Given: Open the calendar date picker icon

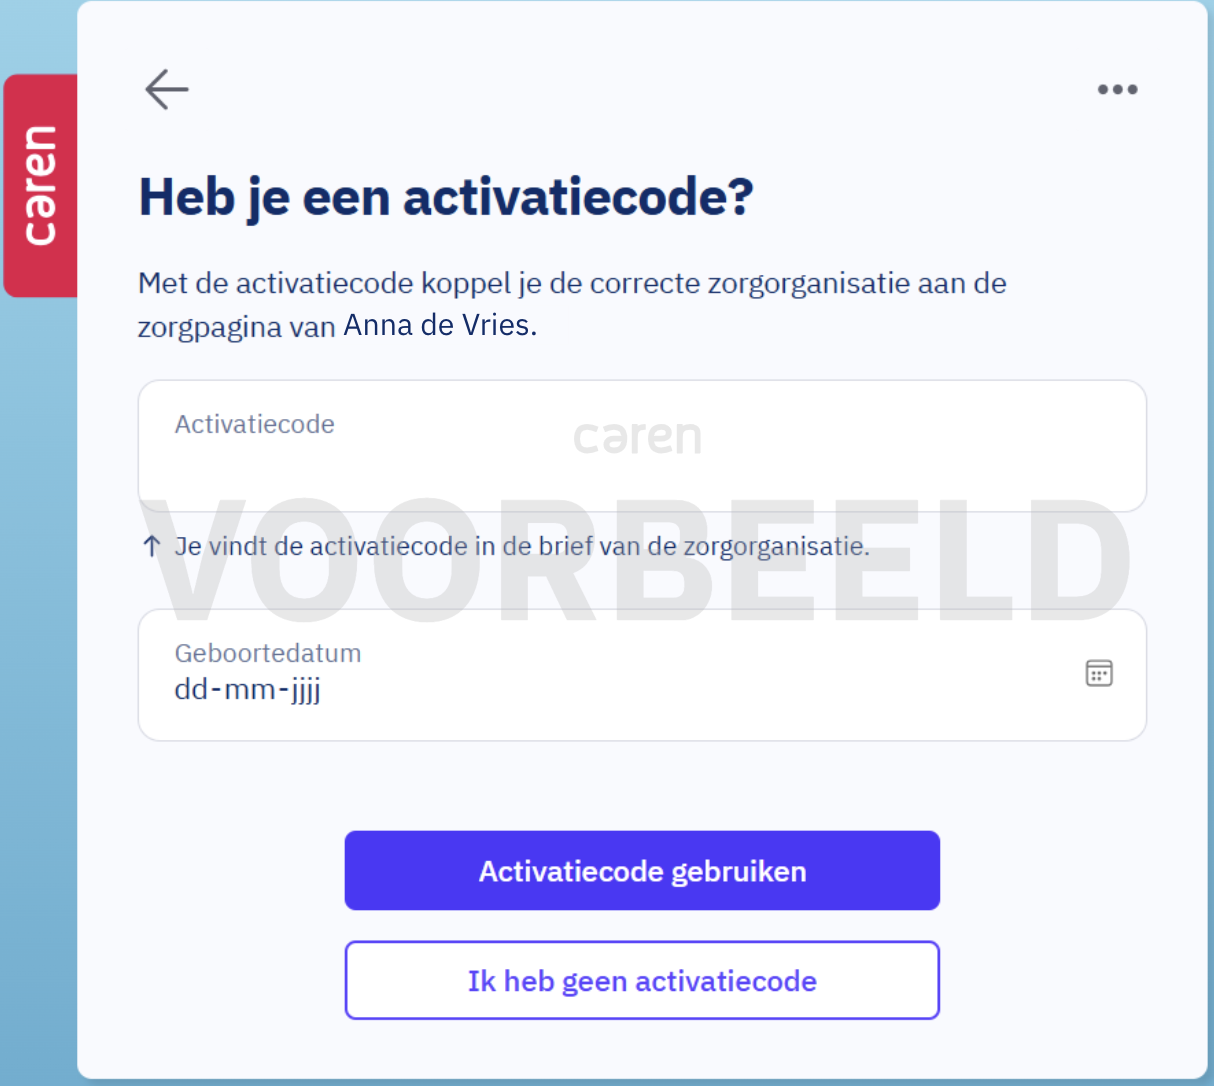Looking at the screenshot, I should (x=1099, y=673).
